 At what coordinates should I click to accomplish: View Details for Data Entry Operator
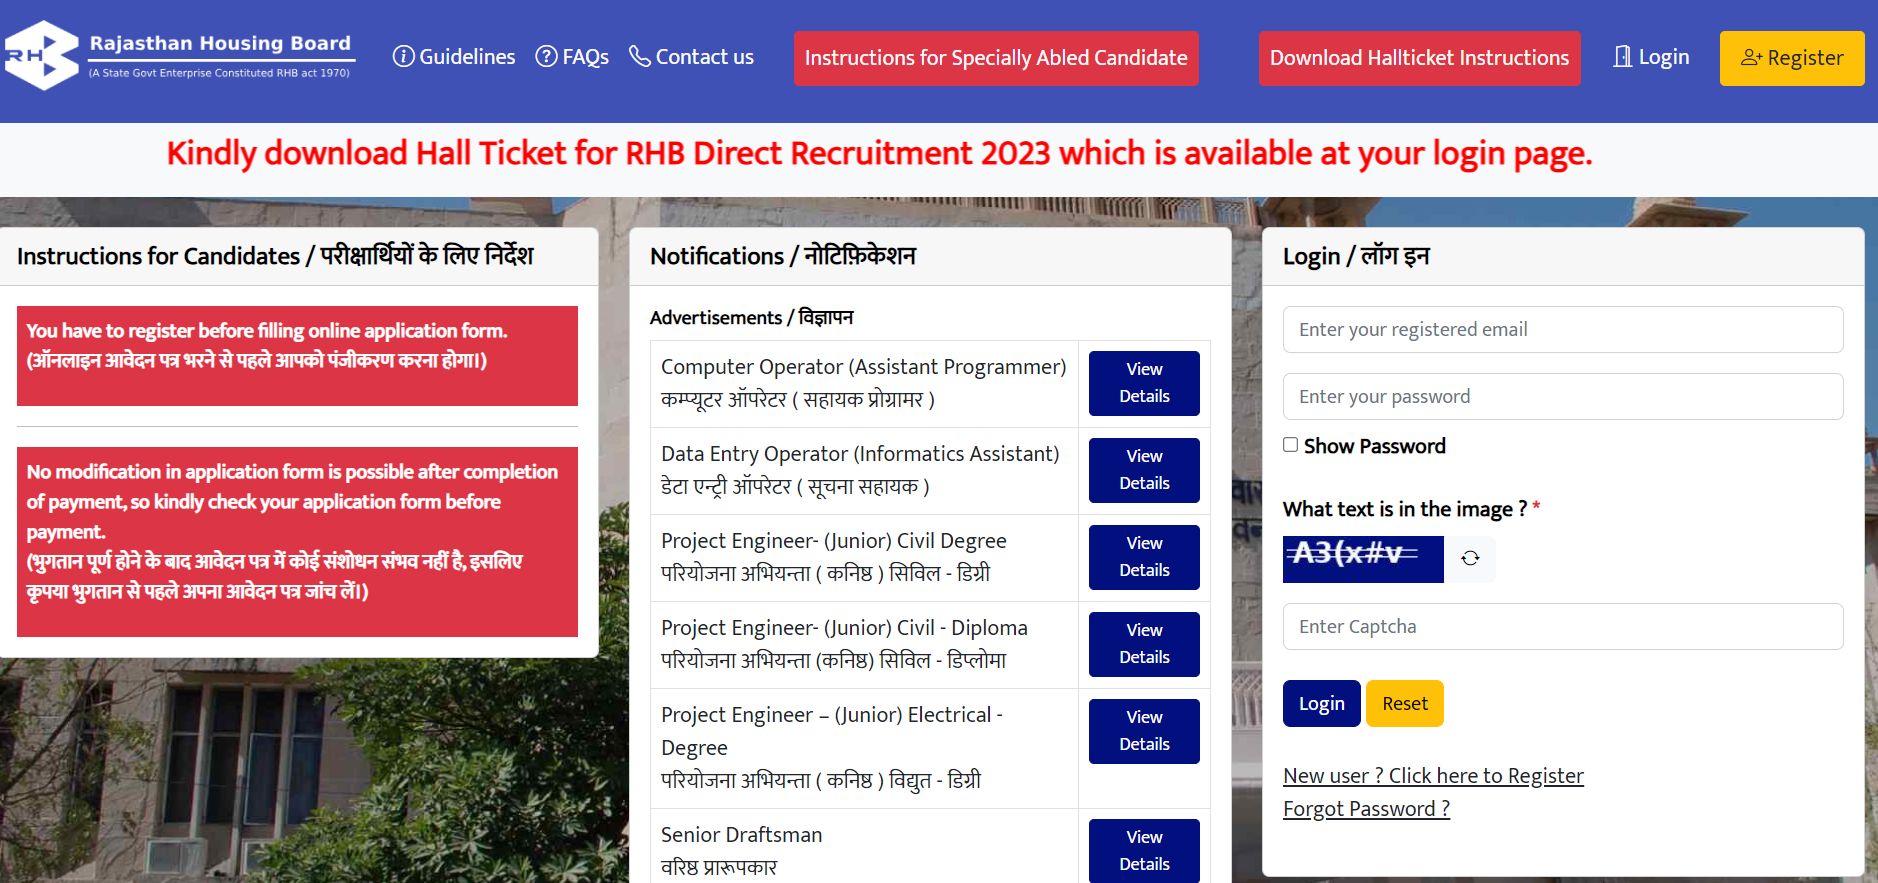[x=1144, y=470]
